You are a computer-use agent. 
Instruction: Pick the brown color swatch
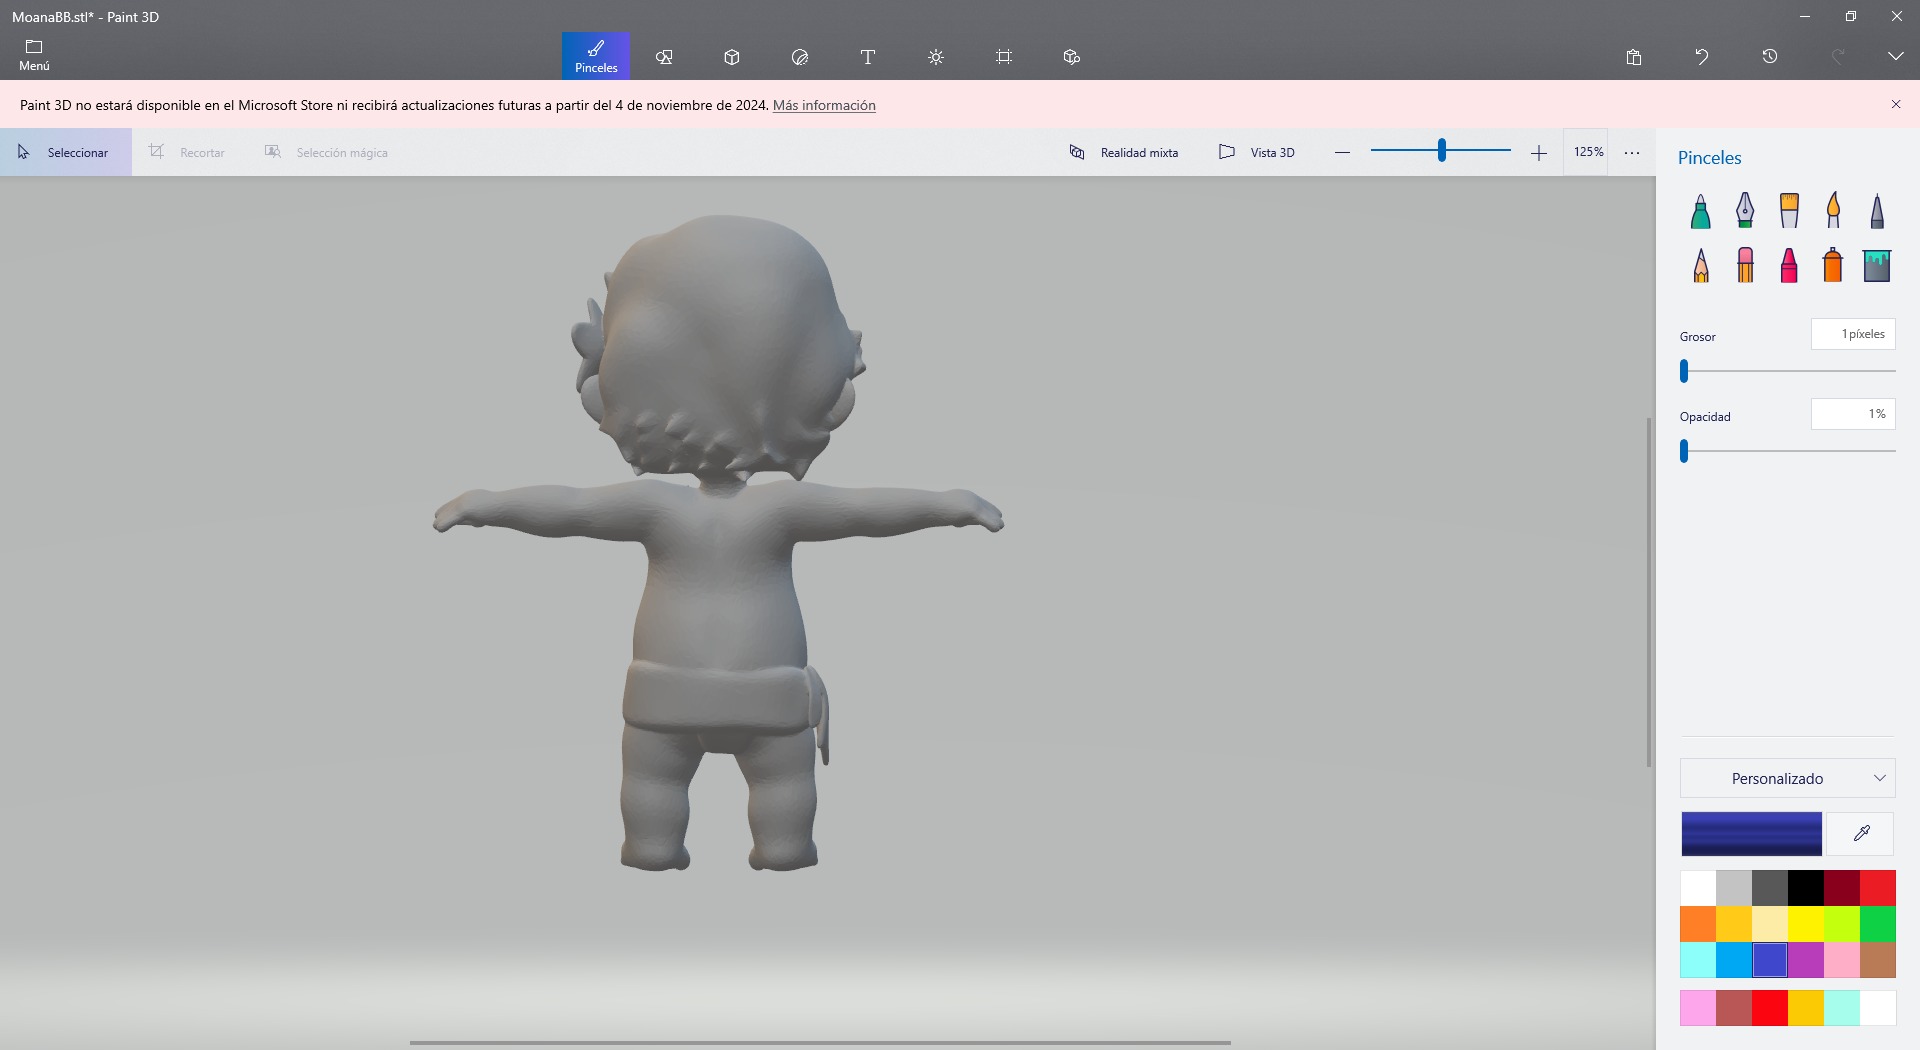click(1878, 960)
